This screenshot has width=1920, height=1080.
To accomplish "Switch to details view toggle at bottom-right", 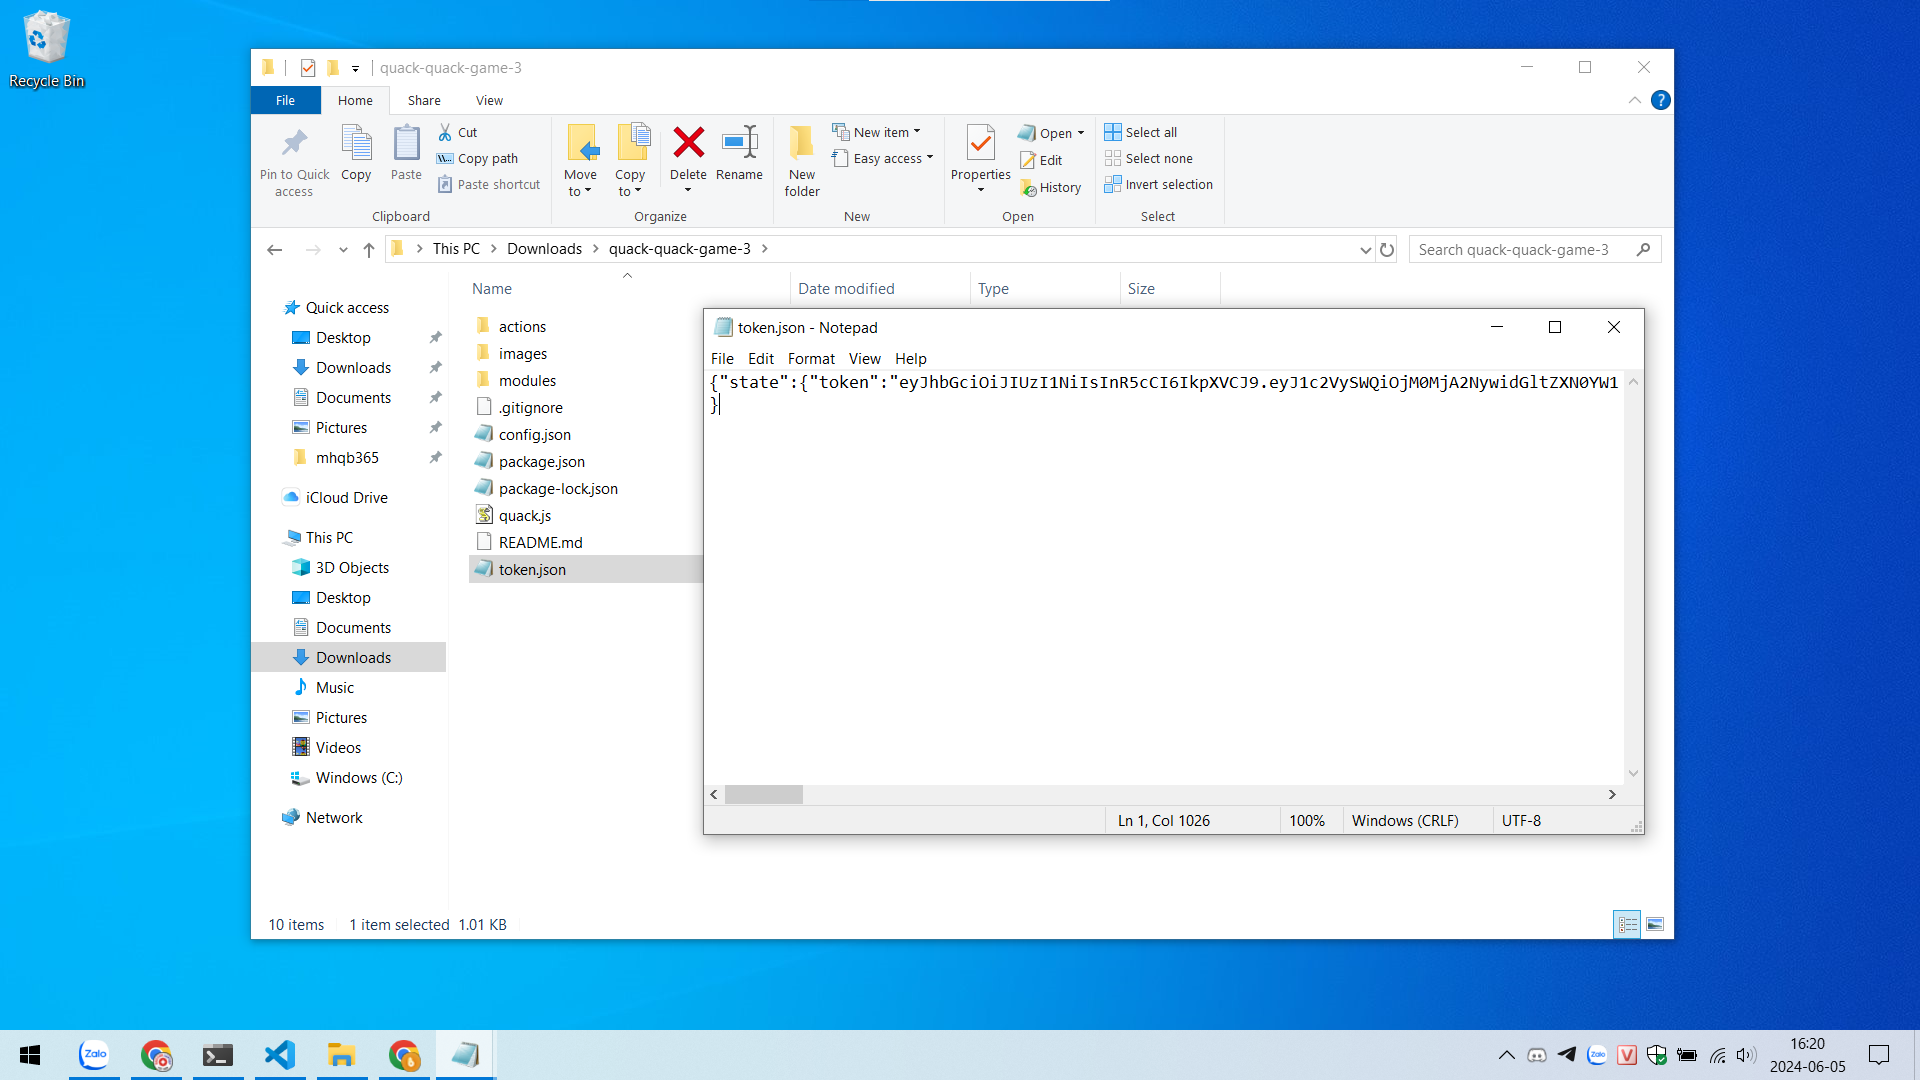I will (1627, 925).
